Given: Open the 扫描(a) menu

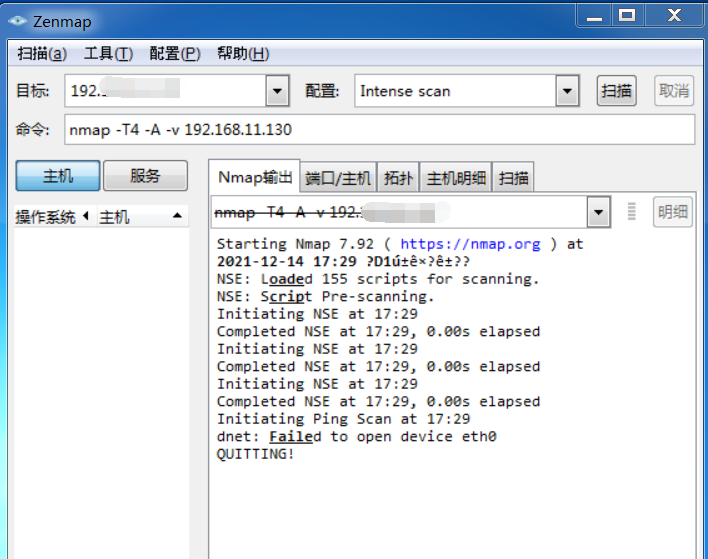Looking at the screenshot, I should [42, 54].
